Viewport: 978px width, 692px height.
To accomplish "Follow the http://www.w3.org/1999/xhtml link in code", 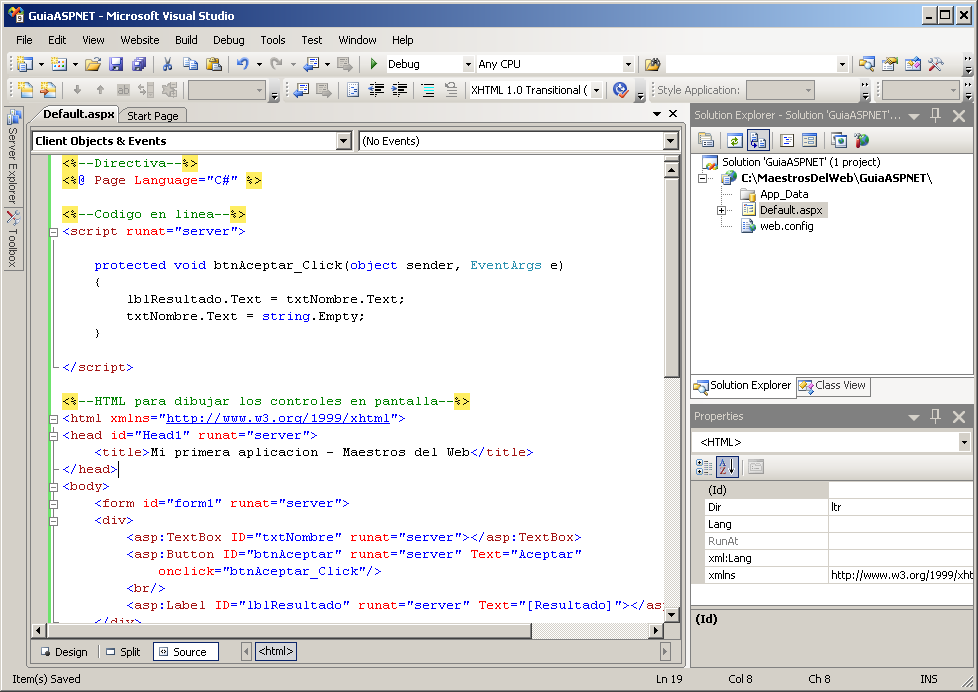I will coord(278,418).
